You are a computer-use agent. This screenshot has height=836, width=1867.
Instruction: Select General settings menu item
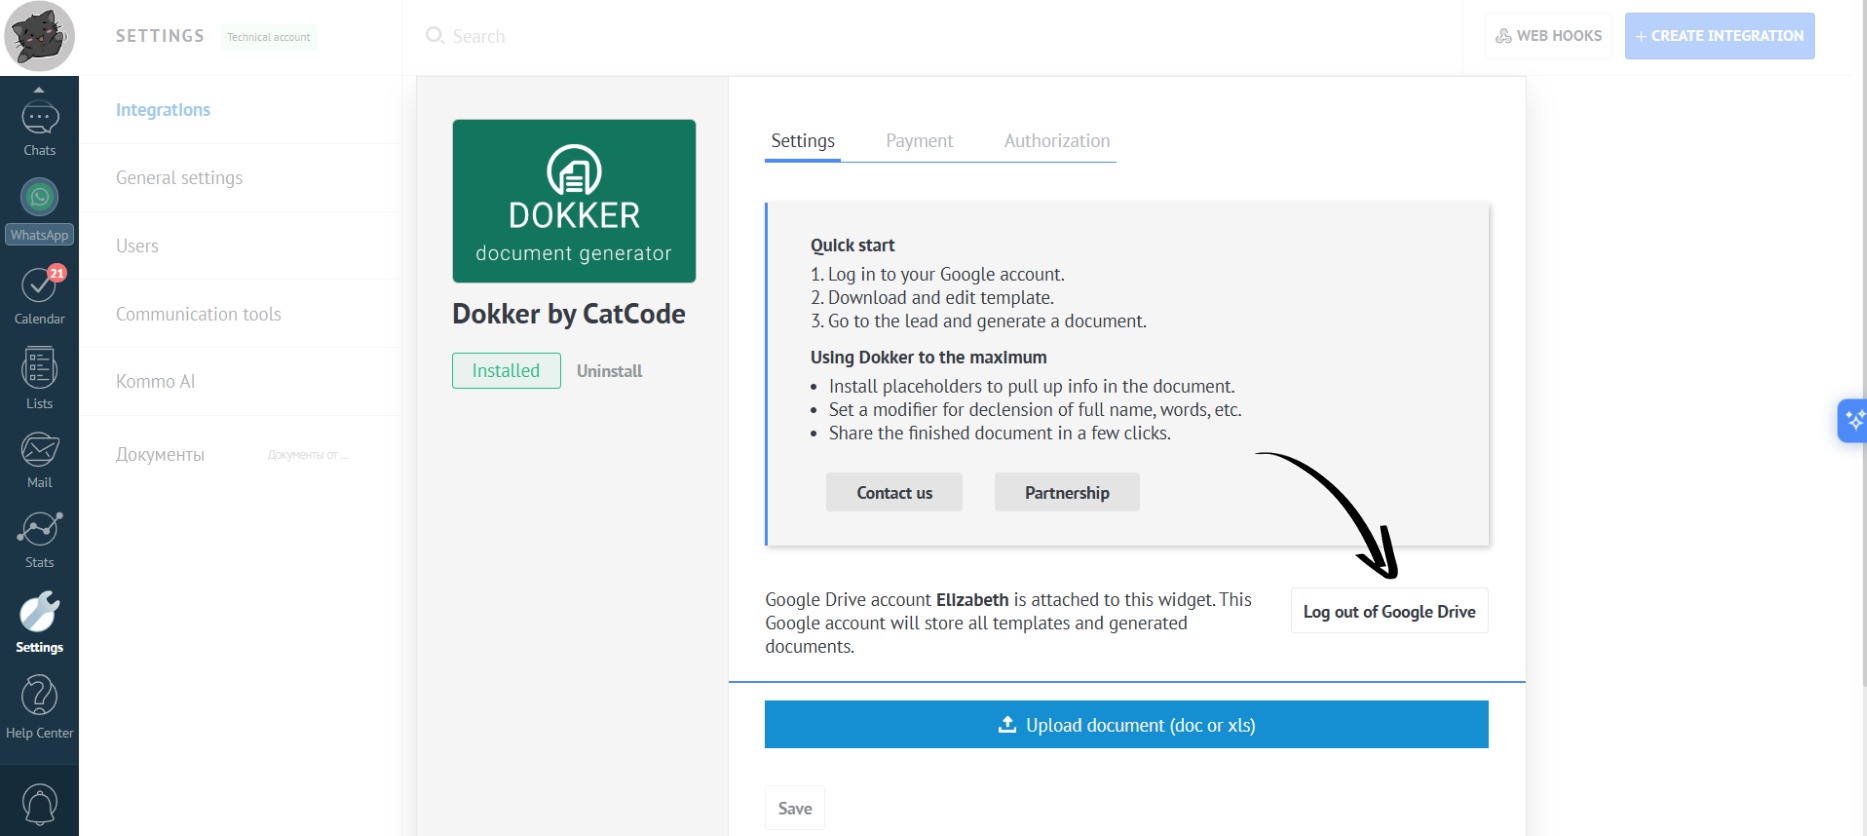click(179, 178)
